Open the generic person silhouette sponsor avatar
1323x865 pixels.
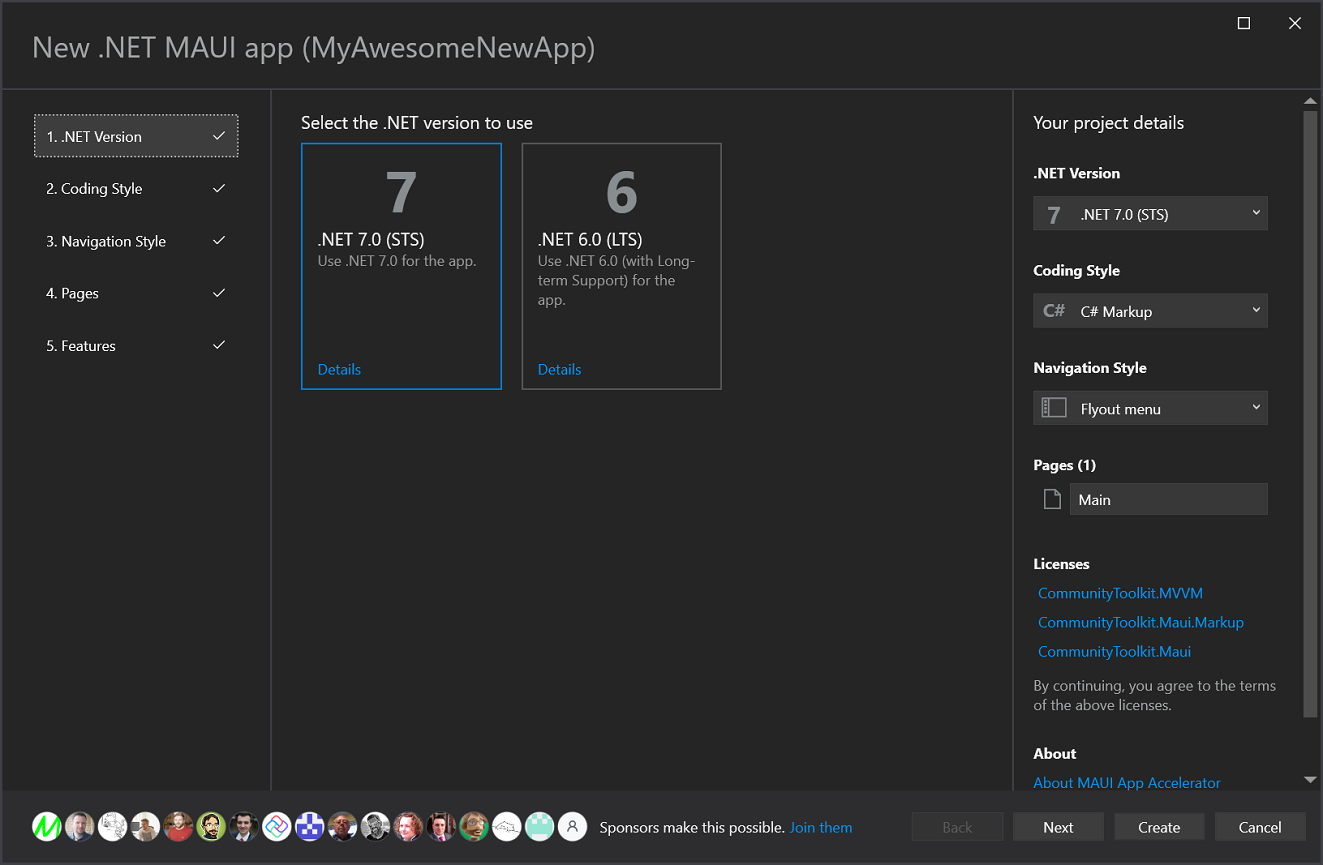[x=572, y=826]
